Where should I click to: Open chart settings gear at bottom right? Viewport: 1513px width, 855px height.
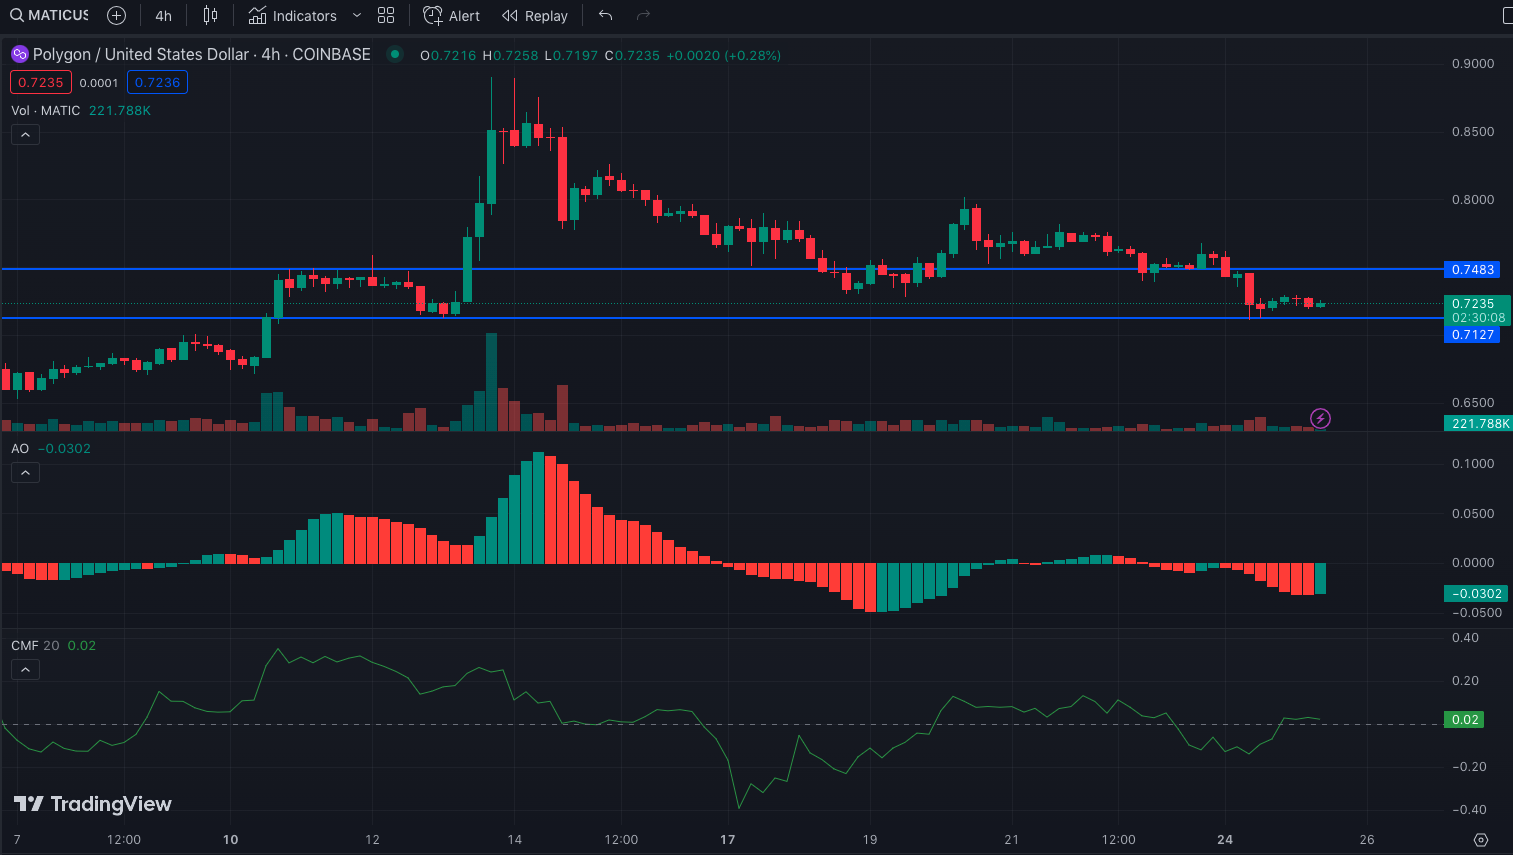tap(1481, 840)
